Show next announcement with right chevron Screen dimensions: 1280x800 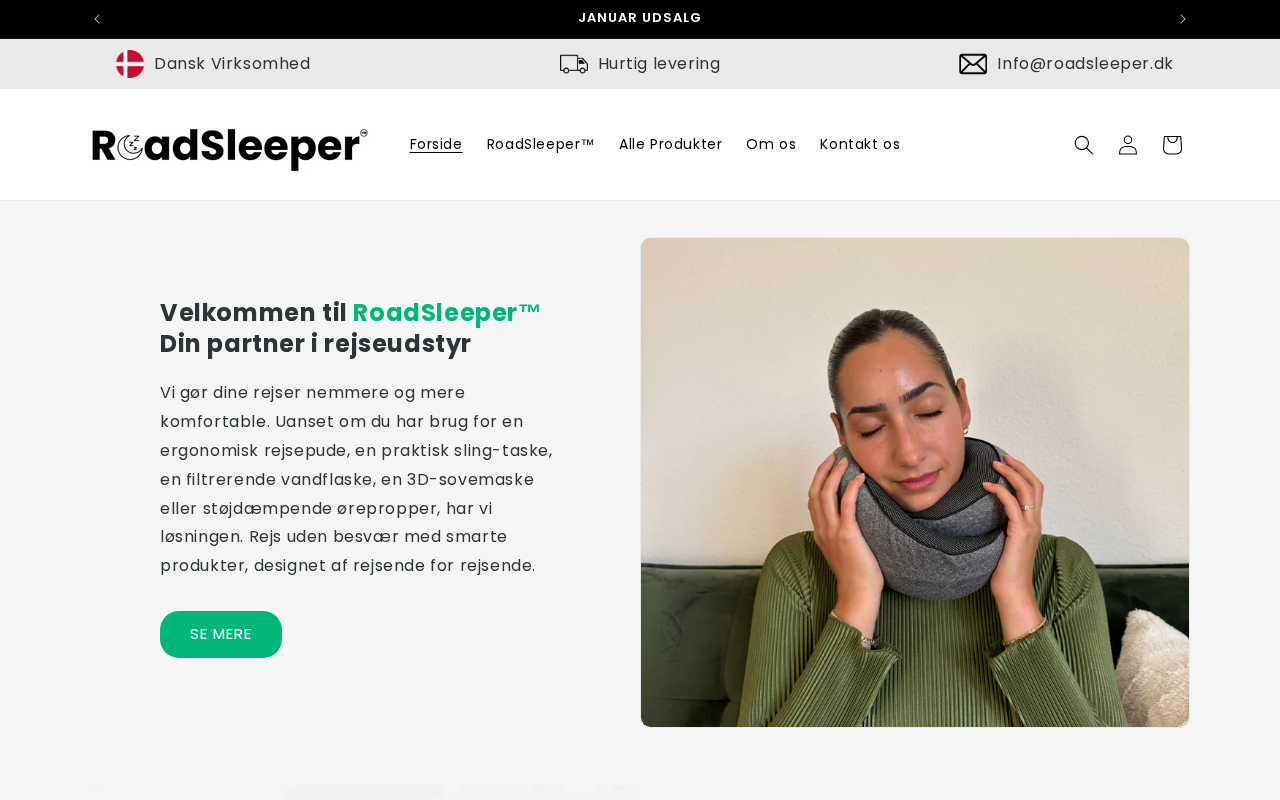(1183, 19)
